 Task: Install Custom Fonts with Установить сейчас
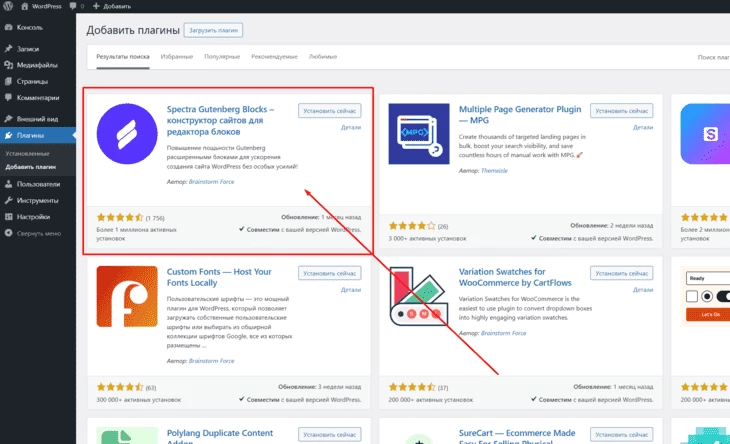coord(330,273)
